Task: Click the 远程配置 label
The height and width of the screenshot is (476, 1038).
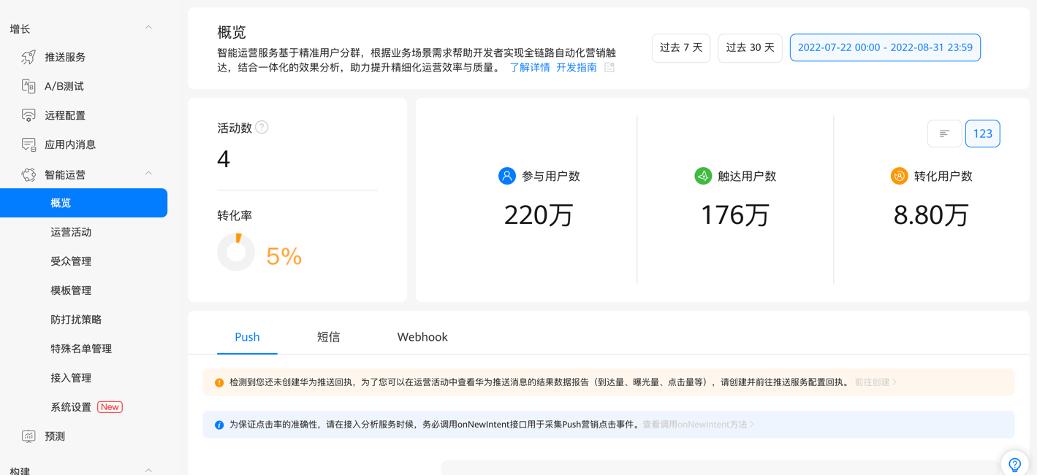Action: 65,115
